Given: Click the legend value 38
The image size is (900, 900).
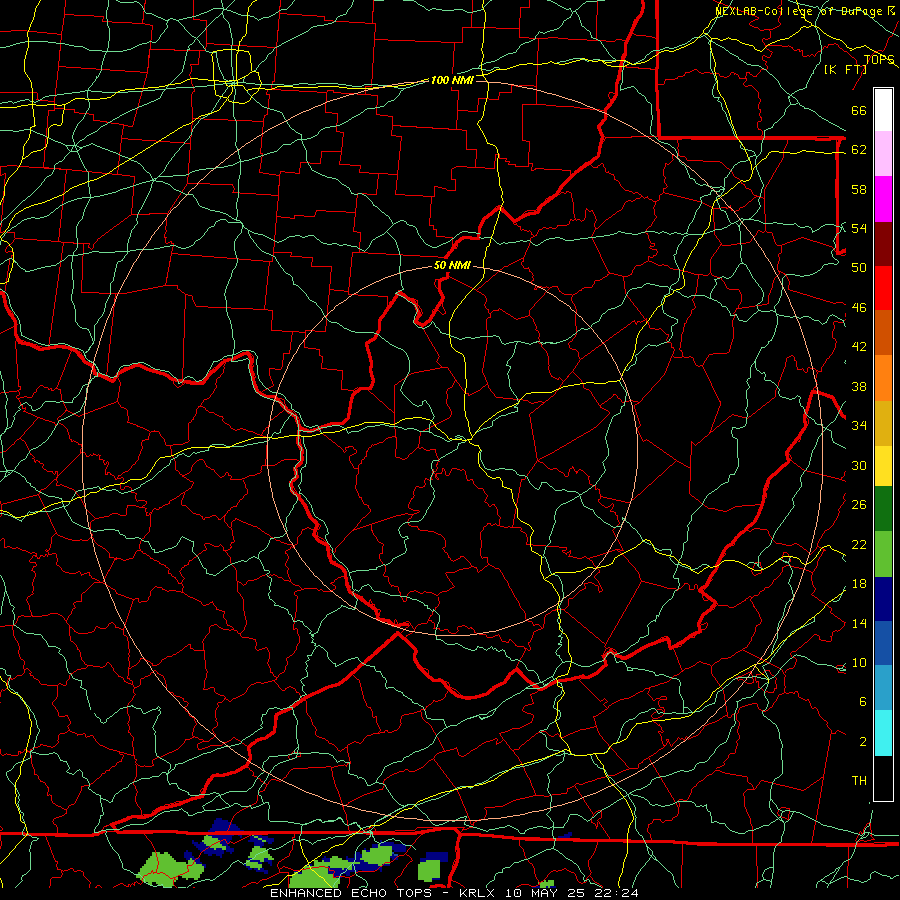Looking at the screenshot, I should [x=859, y=386].
